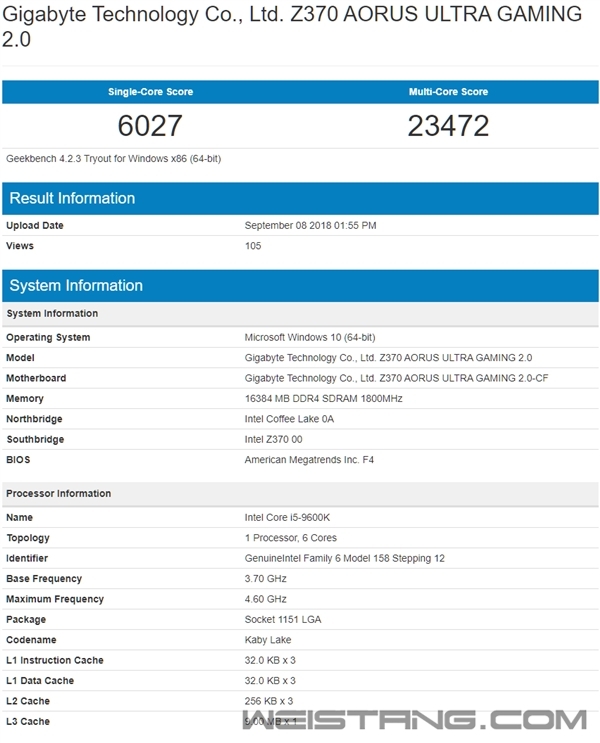
Task: Click the Socket 1151 LGA value
Action: click(x=283, y=619)
